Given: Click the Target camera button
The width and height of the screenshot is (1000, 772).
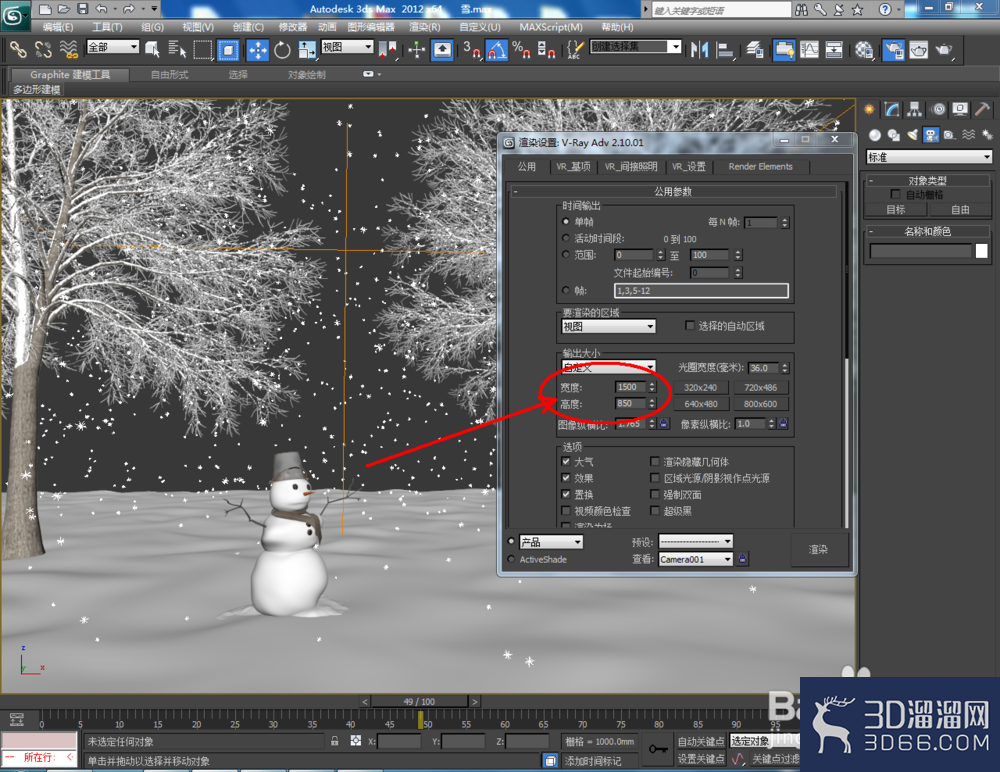Looking at the screenshot, I should [x=895, y=209].
